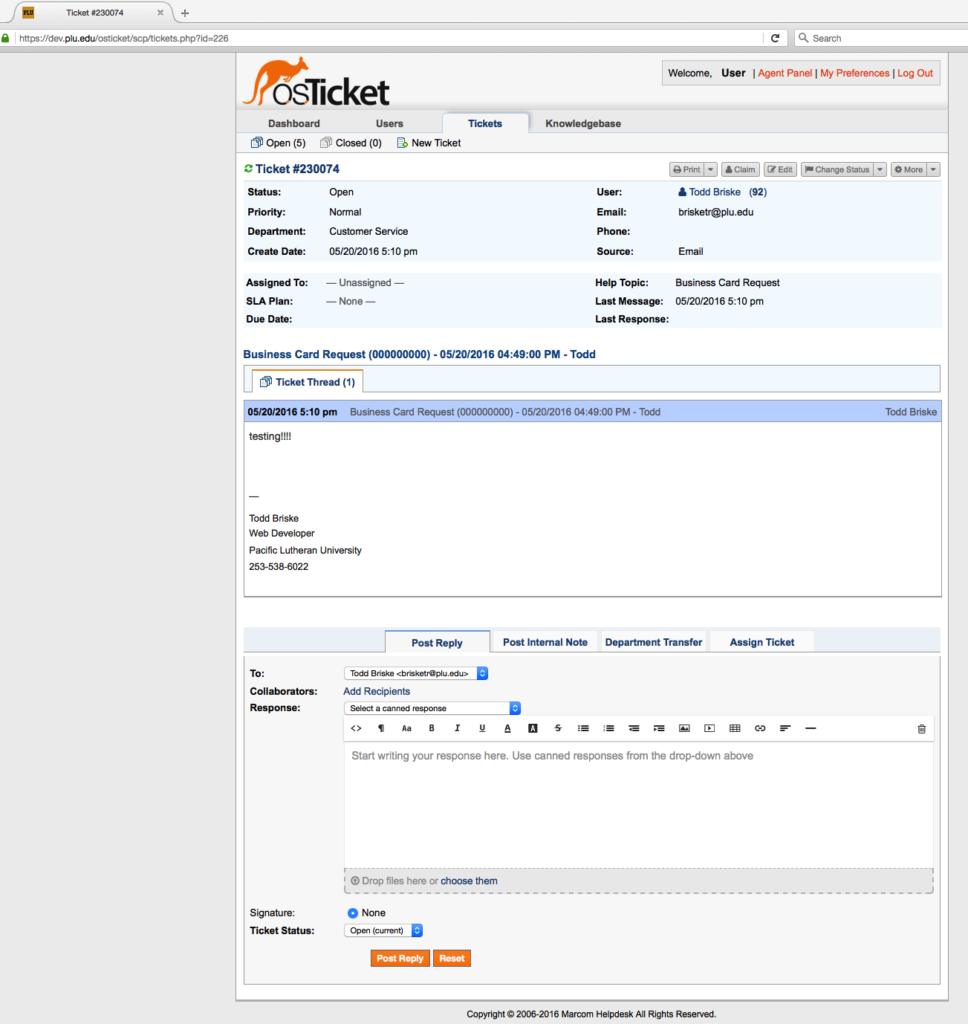Viewport: 968px width, 1024px height.
Task: Click the orange Post Reply button
Action: coord(400,958)
